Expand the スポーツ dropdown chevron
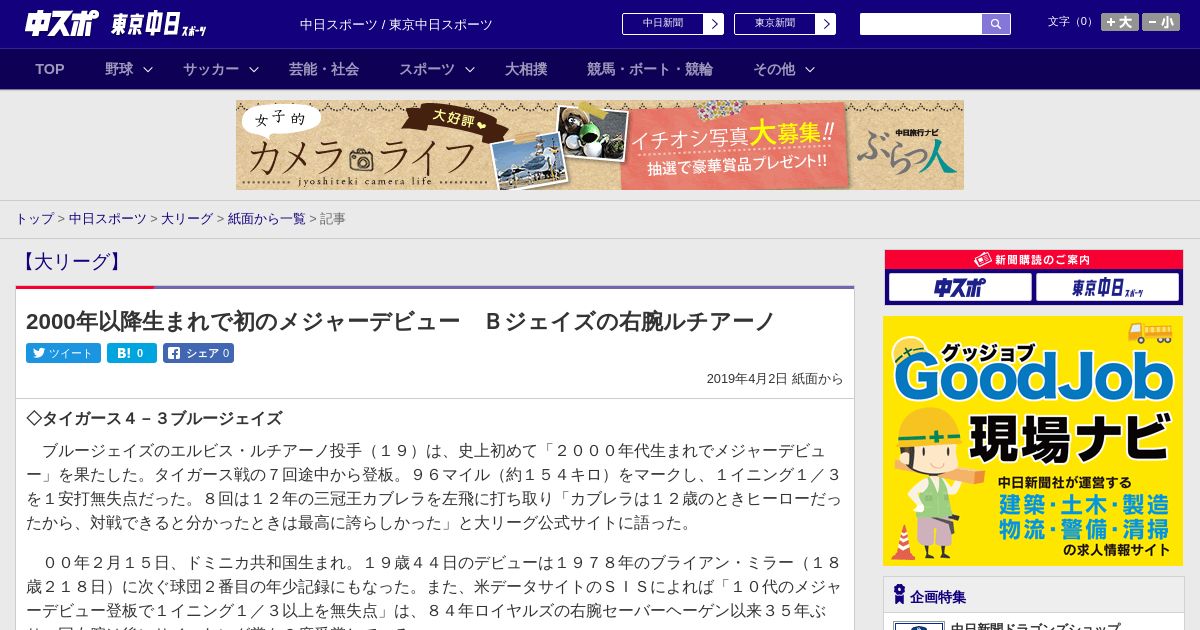1200x630 pixels. [x=470, y=69]
